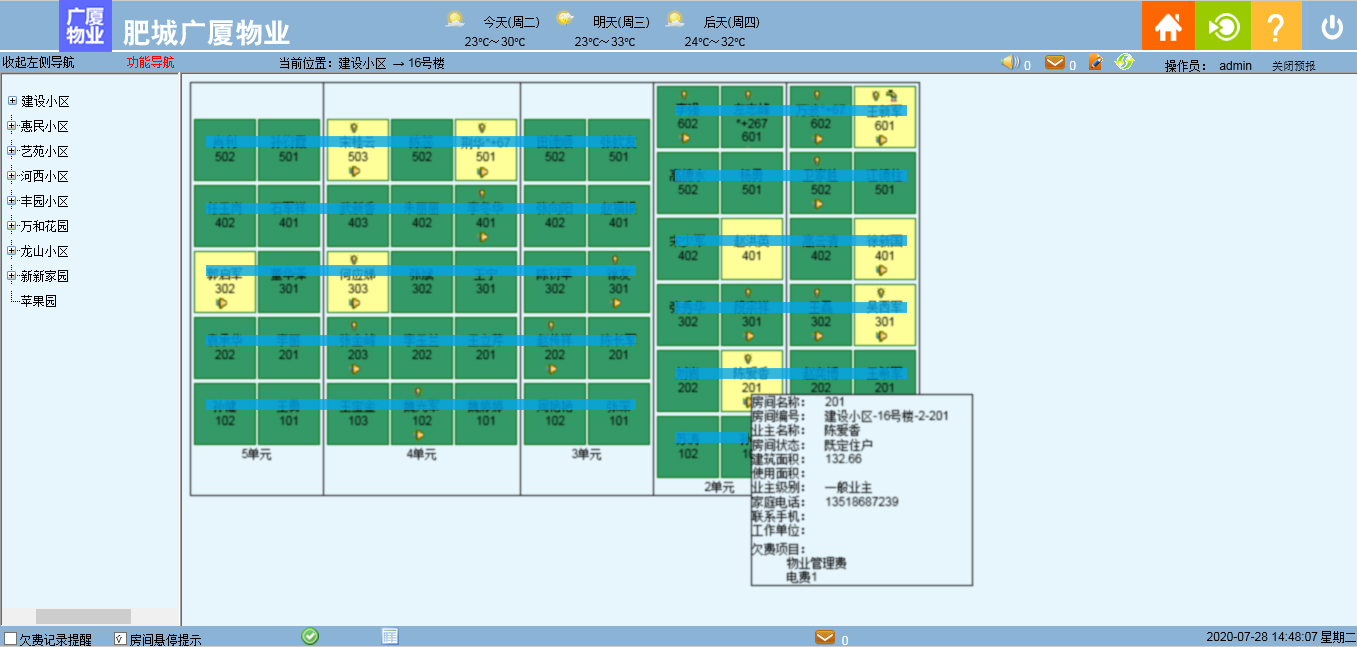1357x647 pixels.
Task: Click the green check icon in status bar
Action: (310, 636)
